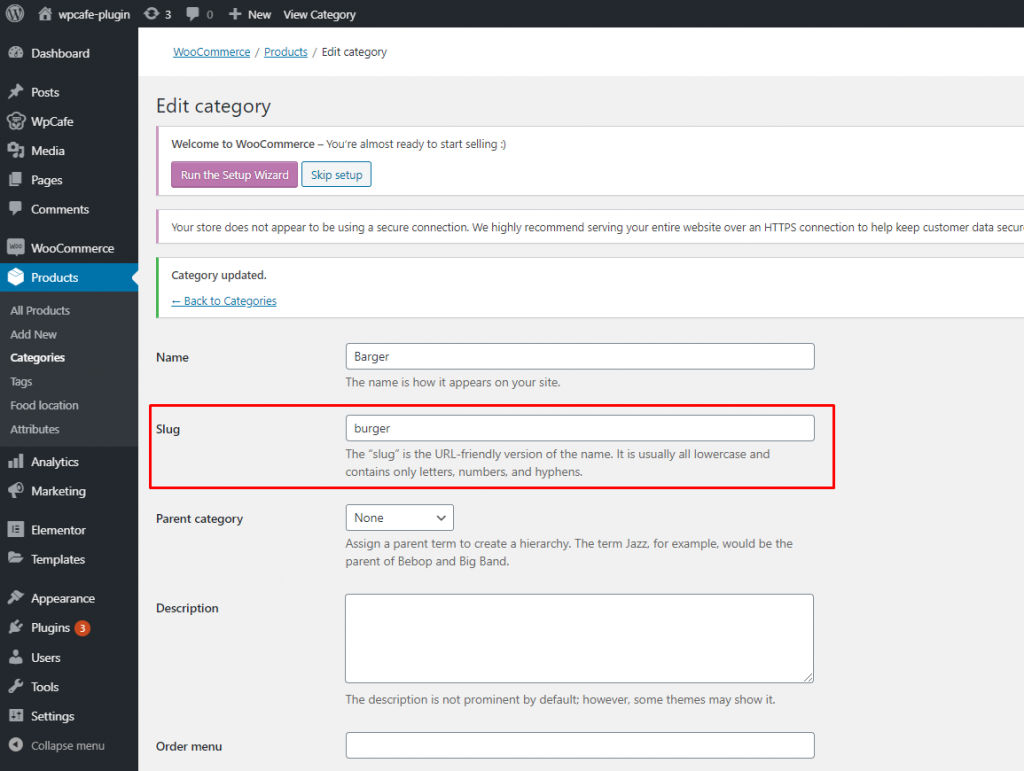Open Products breadcrumb link
The height and width of the screenshot is (771, 1024).
point(285,52)
